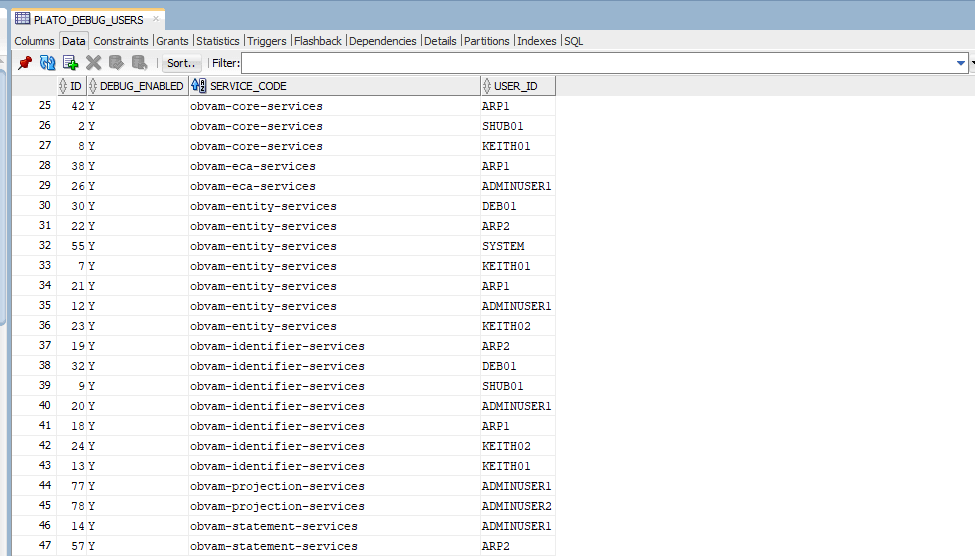The height and width of the screenshot is (556, 975).
Task: Open the Statistics tab
Action: [x=218, y=41]
